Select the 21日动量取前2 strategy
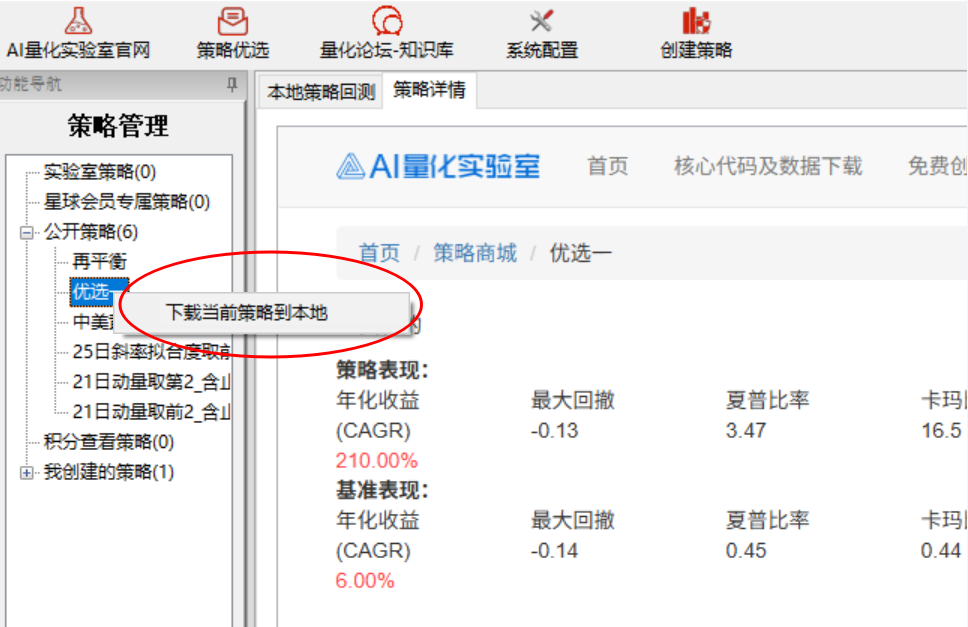This screenshot has width=968, height=627. coord(151,412)
